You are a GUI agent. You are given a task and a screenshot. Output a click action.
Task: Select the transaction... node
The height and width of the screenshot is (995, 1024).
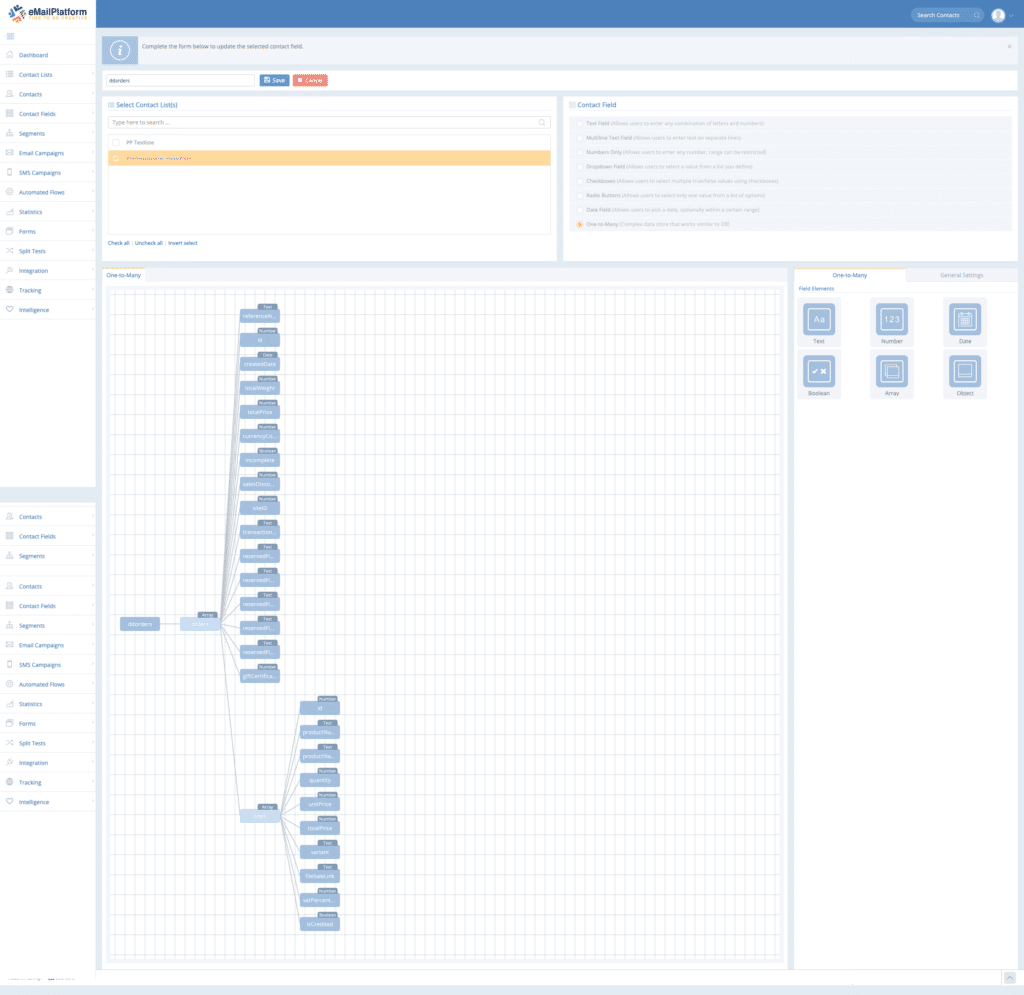point(260,532)
